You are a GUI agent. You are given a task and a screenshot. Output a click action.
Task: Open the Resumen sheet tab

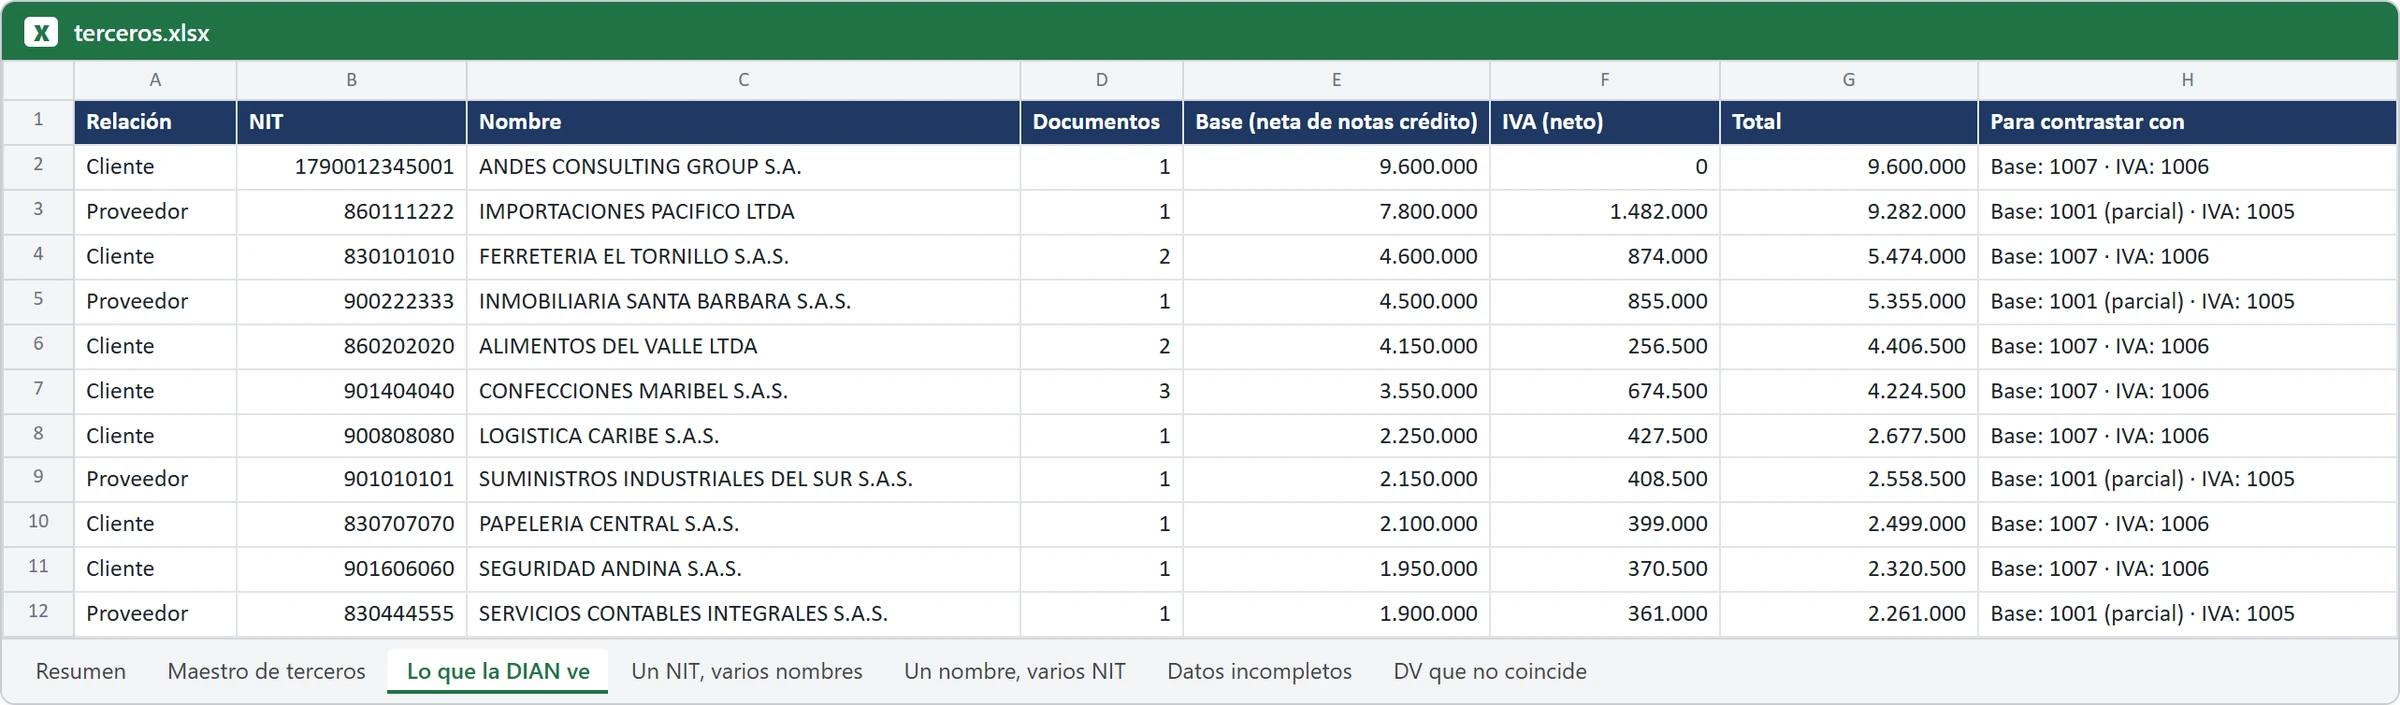pos(81,671)
